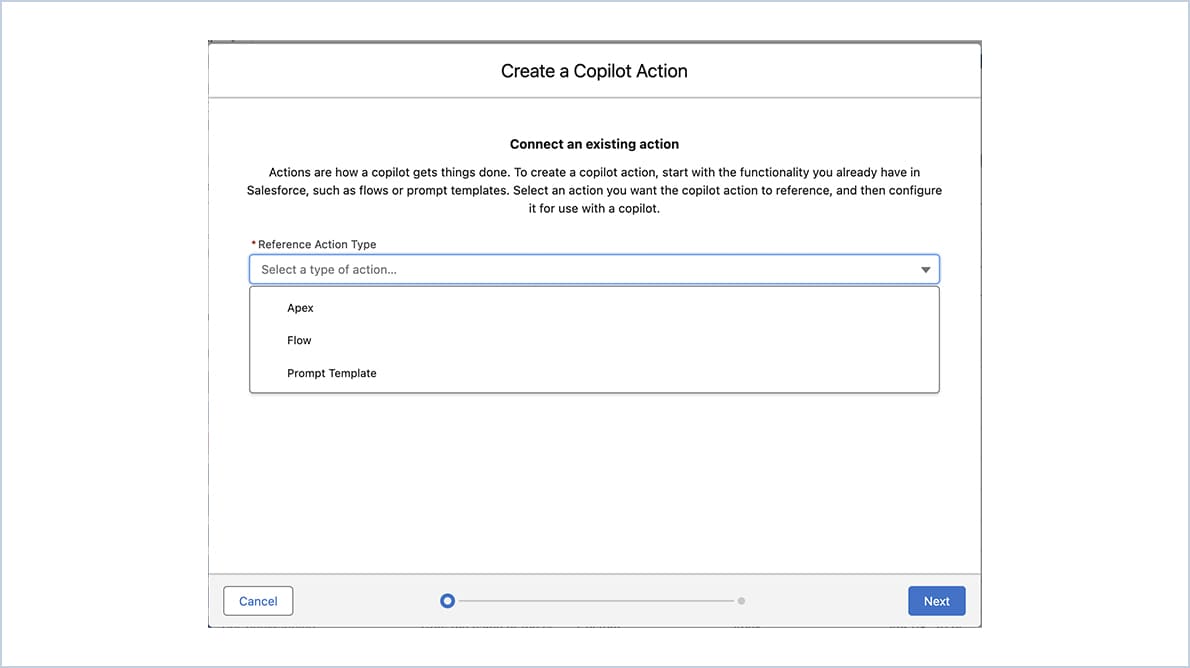Click the instructional text paragraph
This screenshot has height=668, width=1190.
tap(594, 190)
